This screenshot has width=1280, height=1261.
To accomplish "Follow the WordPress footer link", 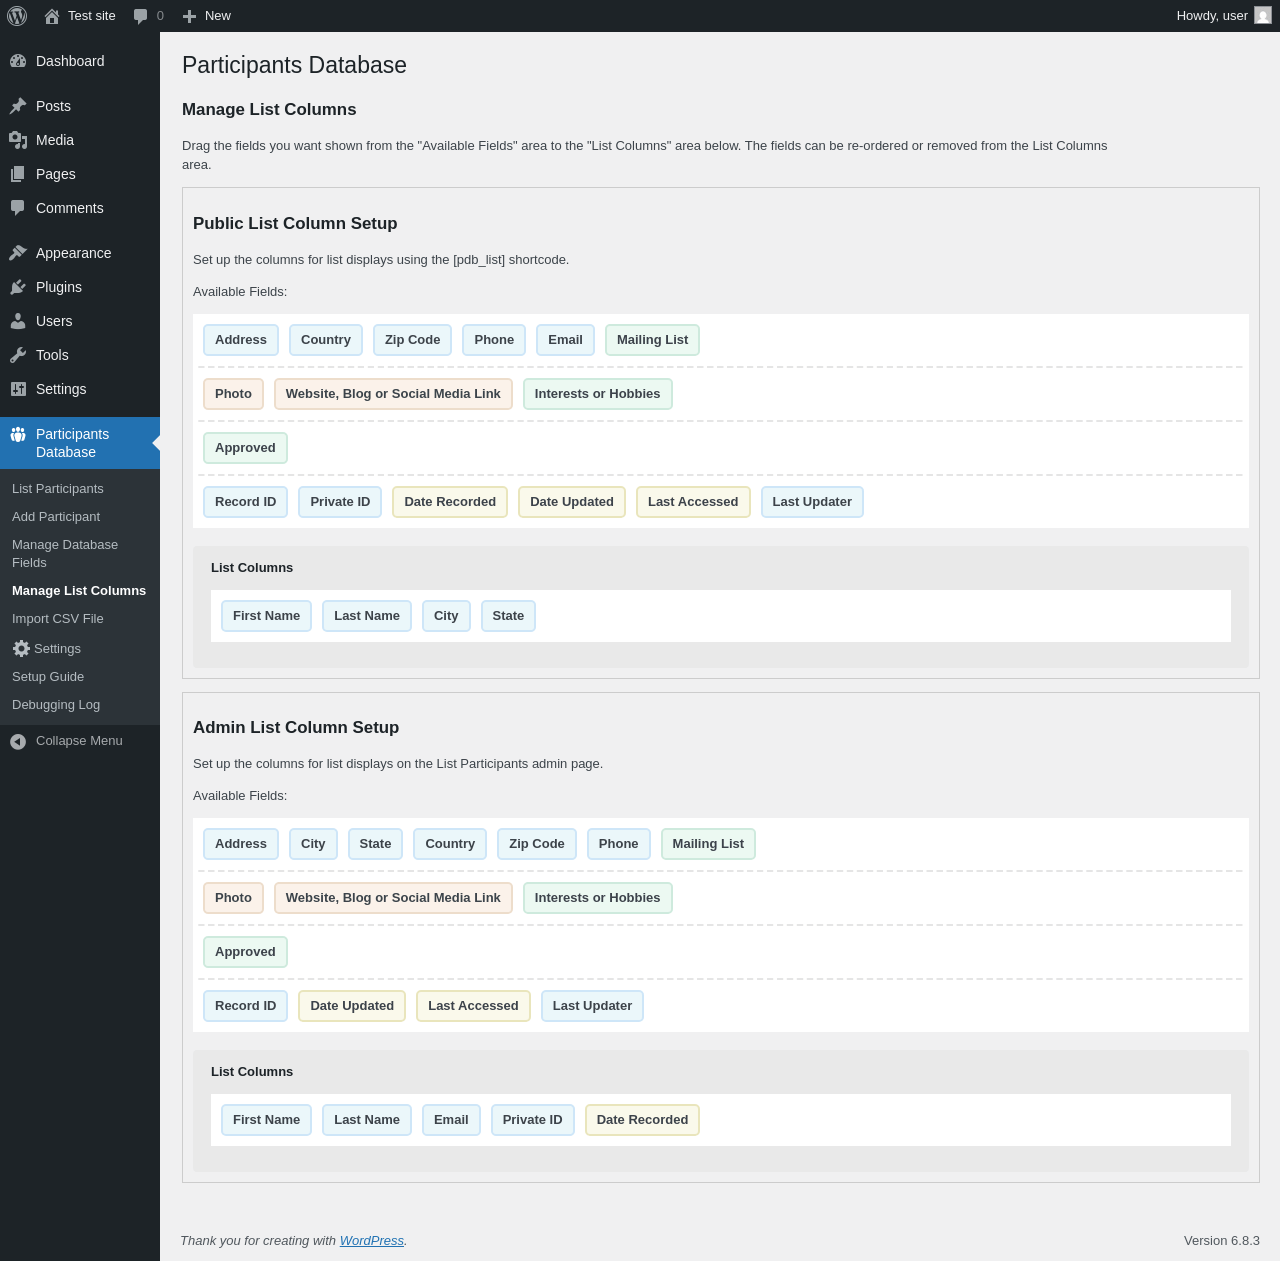I will [x=371, y=1240].
